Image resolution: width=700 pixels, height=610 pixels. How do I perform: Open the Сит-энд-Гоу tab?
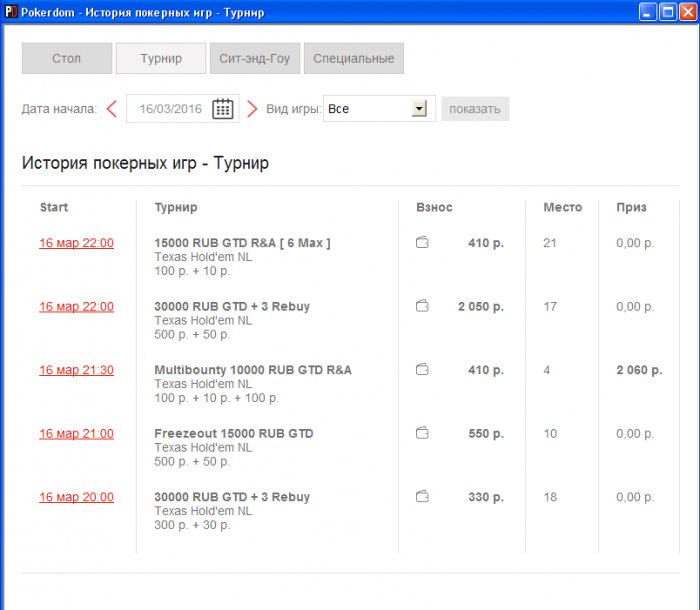[x=255, y=59]
